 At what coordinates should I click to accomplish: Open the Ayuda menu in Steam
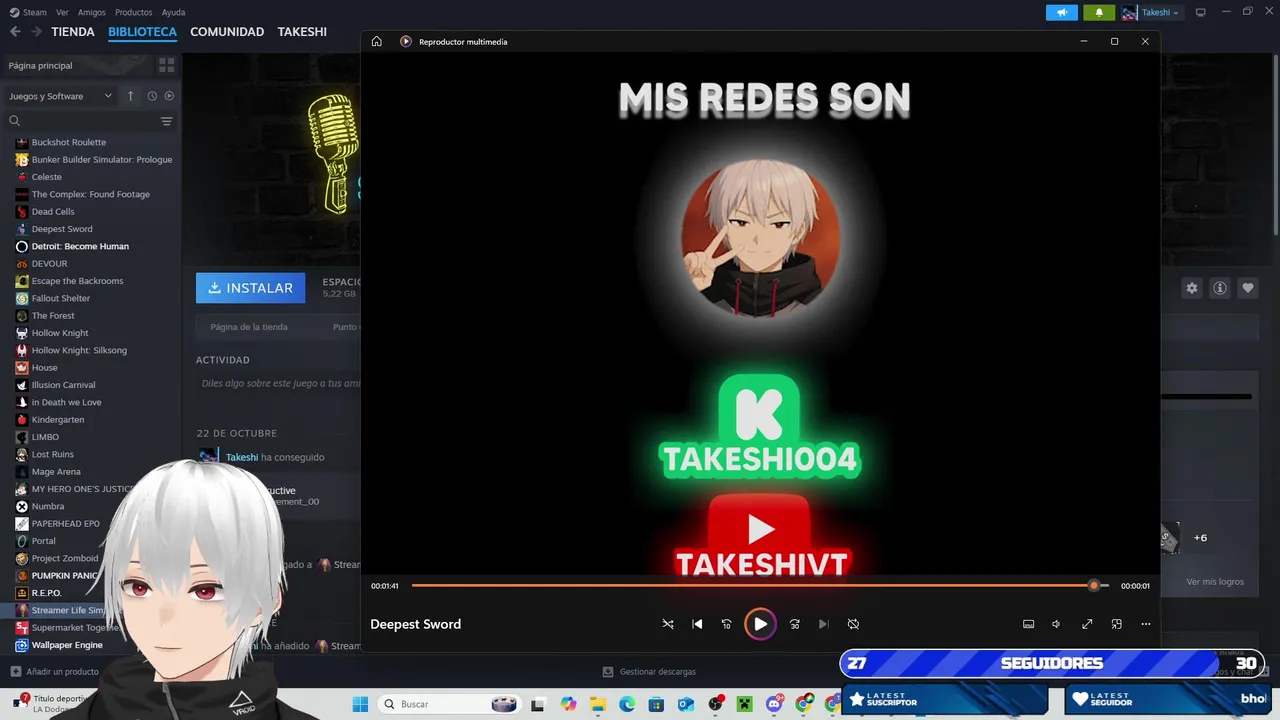(x=173, y=12)
